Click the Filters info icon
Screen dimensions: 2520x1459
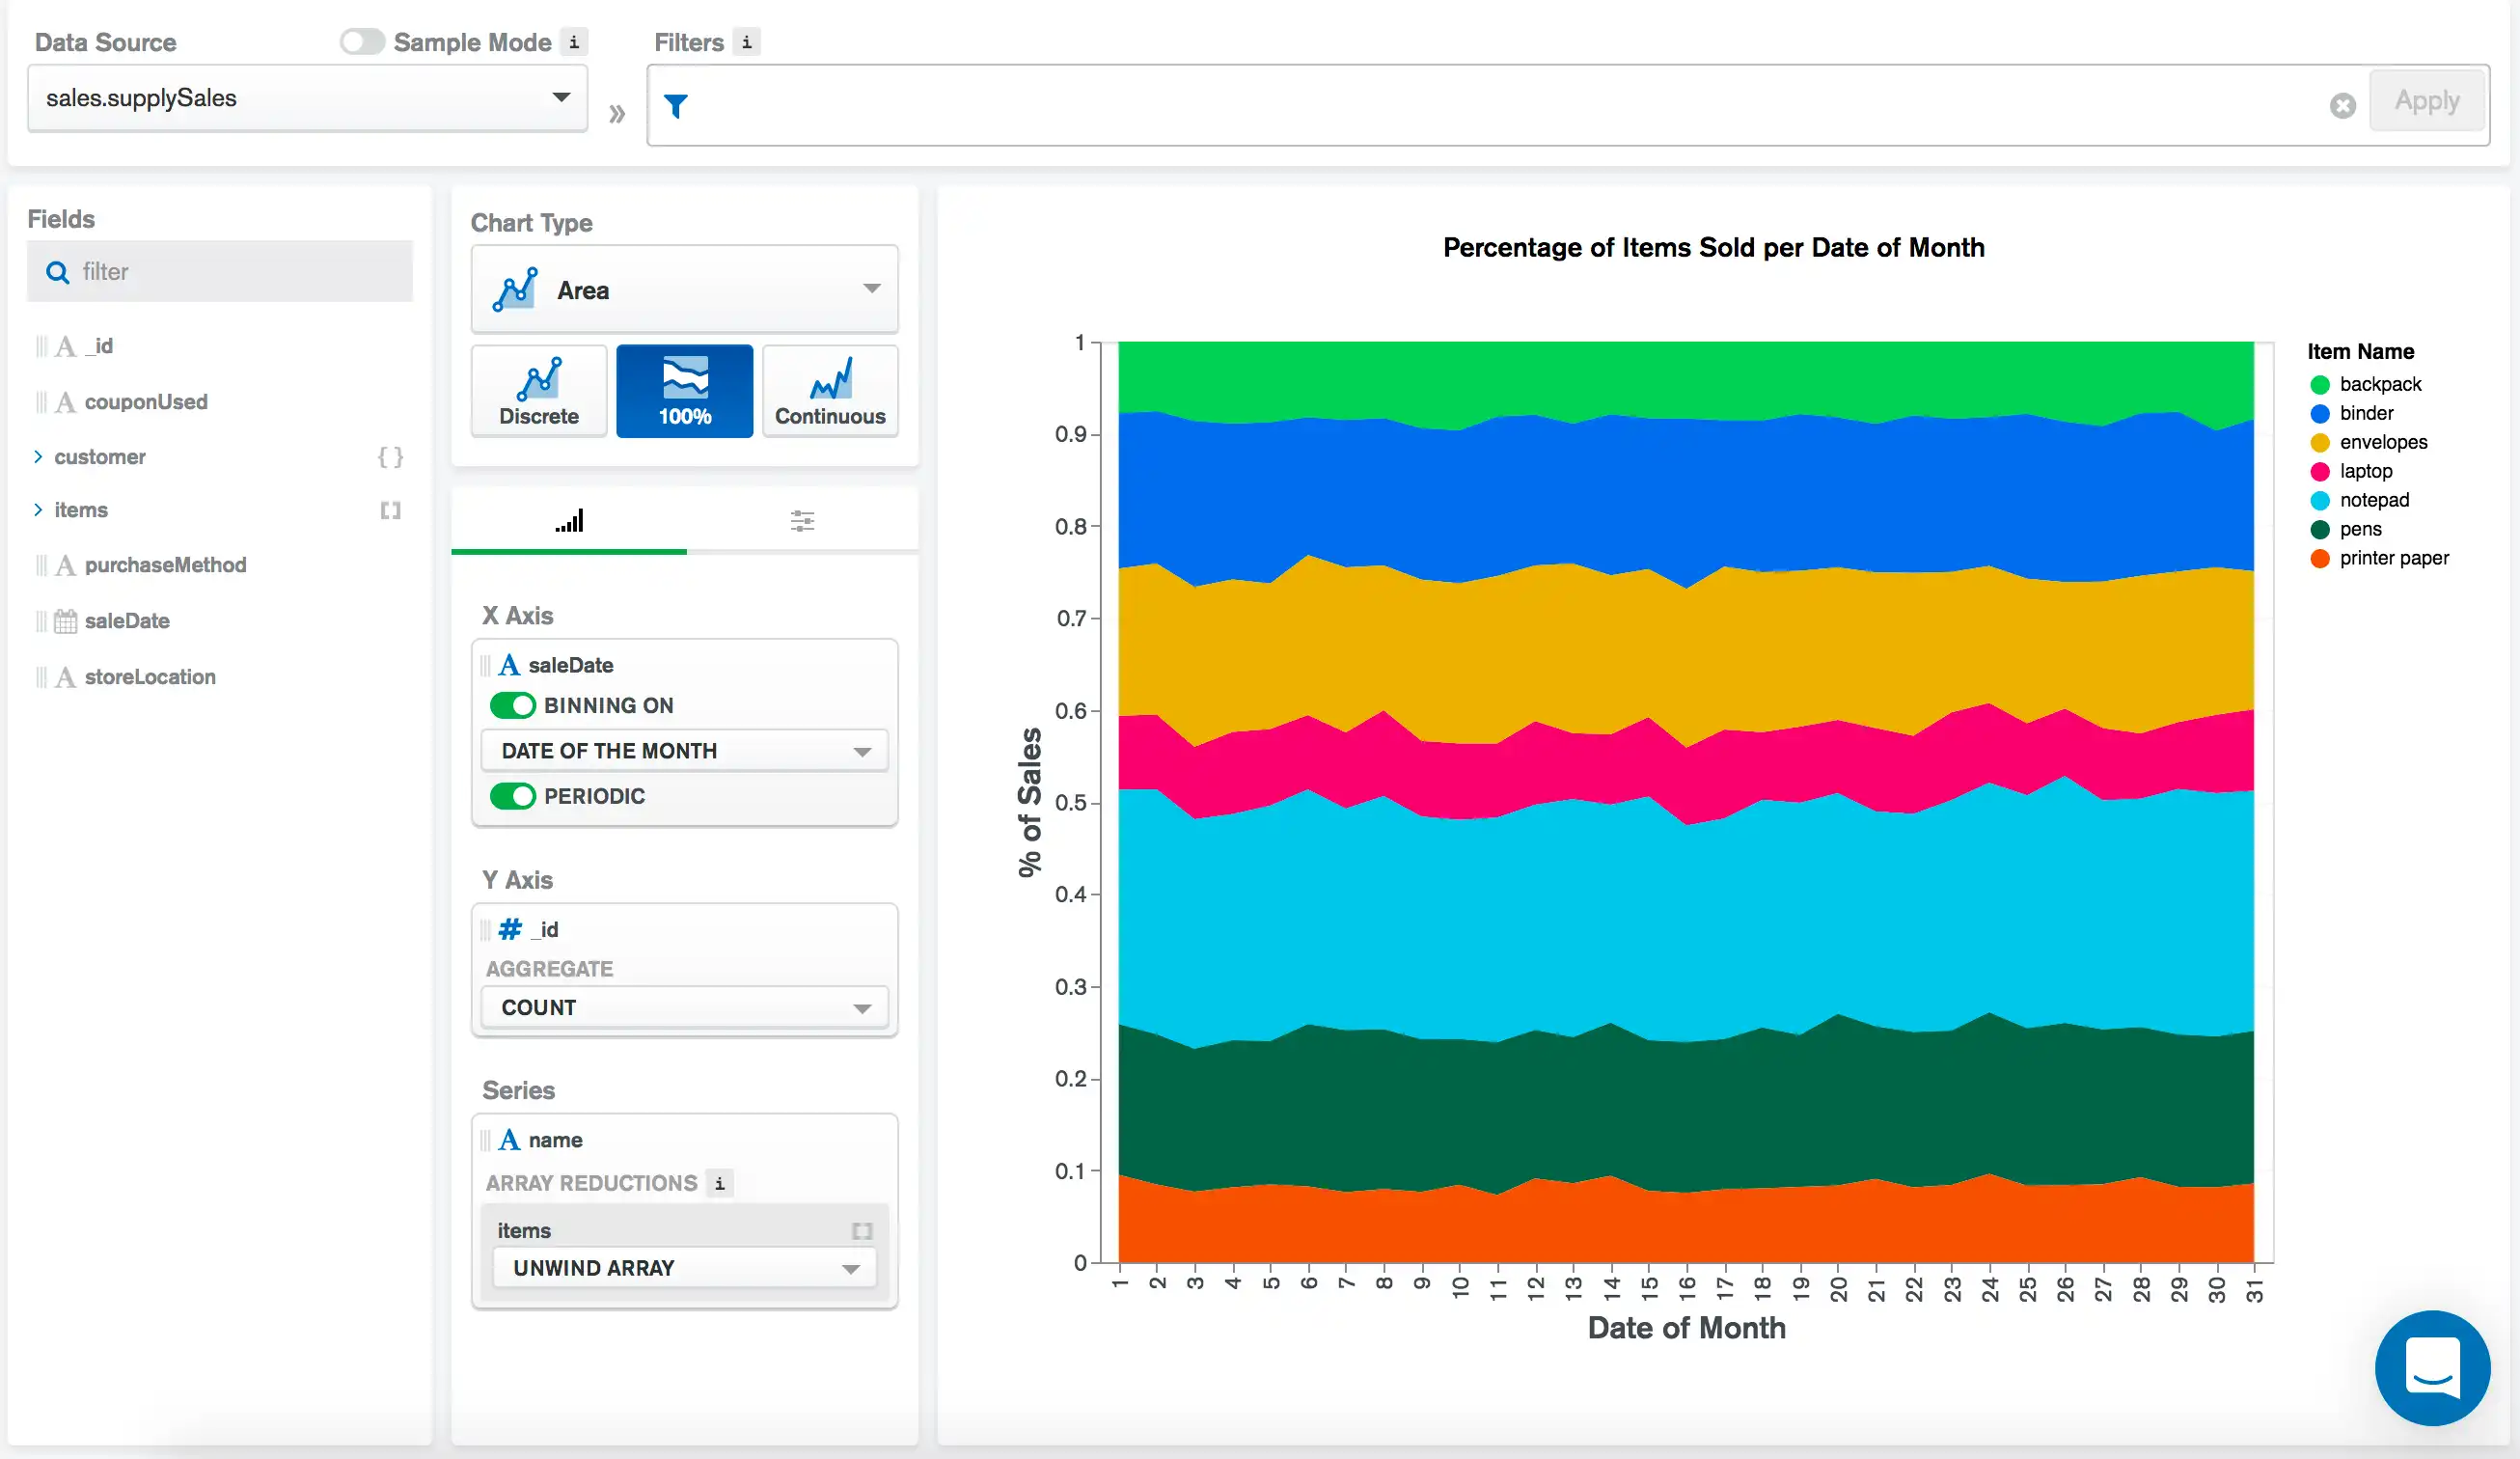(x=746, y=42)
